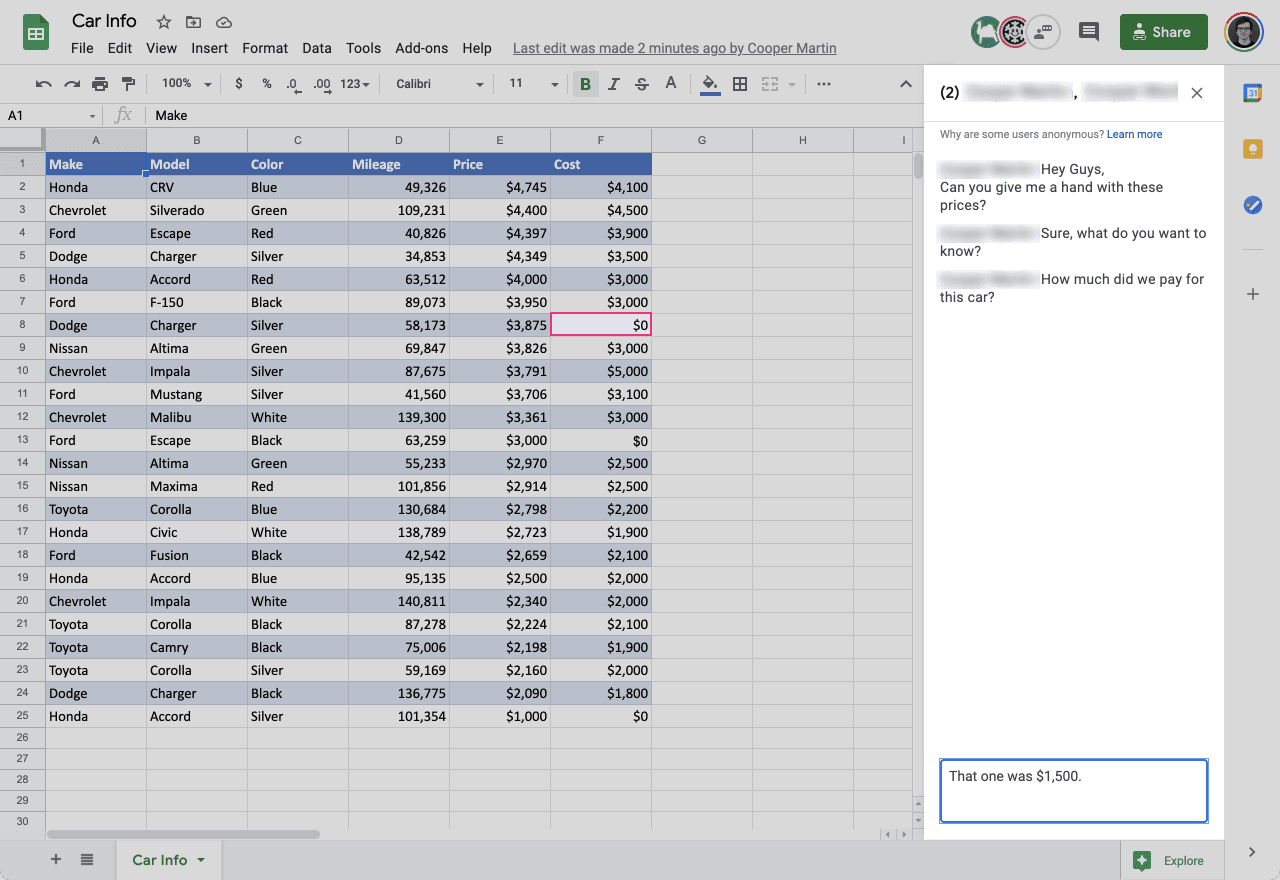Open the Google Calendar side panel
The width and height of the screenshot is (1280, 880).
(1253, 93)
